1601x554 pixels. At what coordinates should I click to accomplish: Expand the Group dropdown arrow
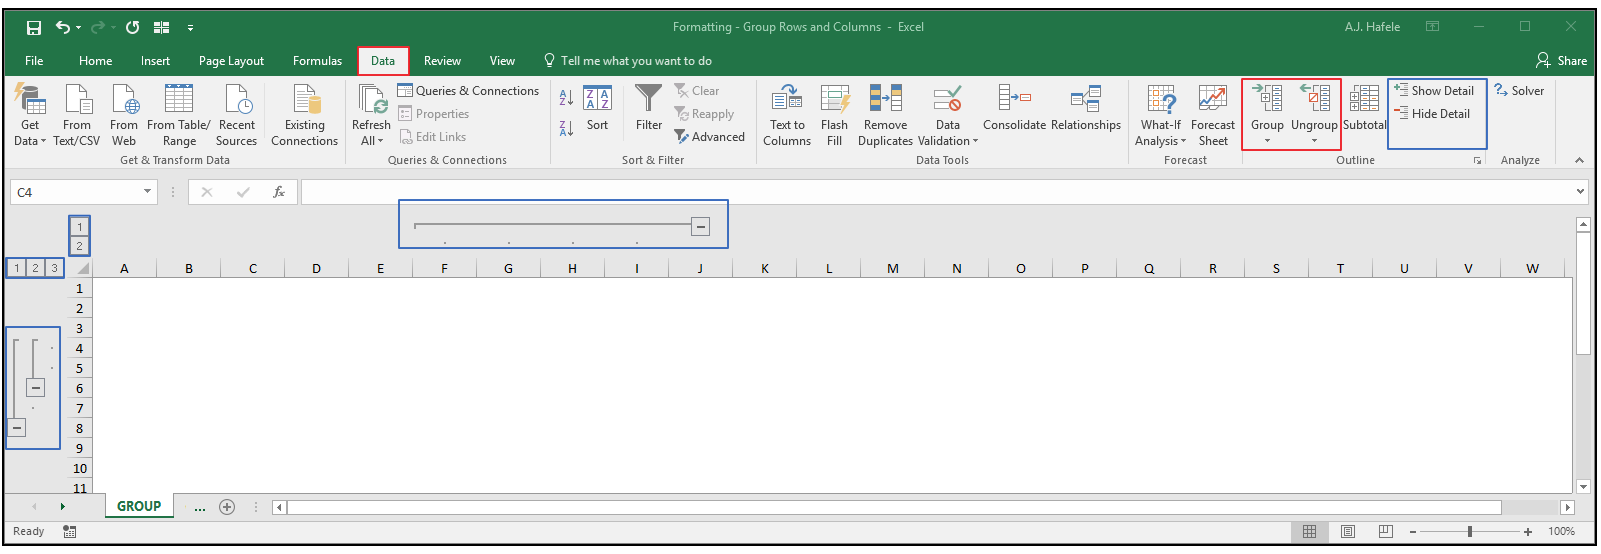[x=1267, y=141]
